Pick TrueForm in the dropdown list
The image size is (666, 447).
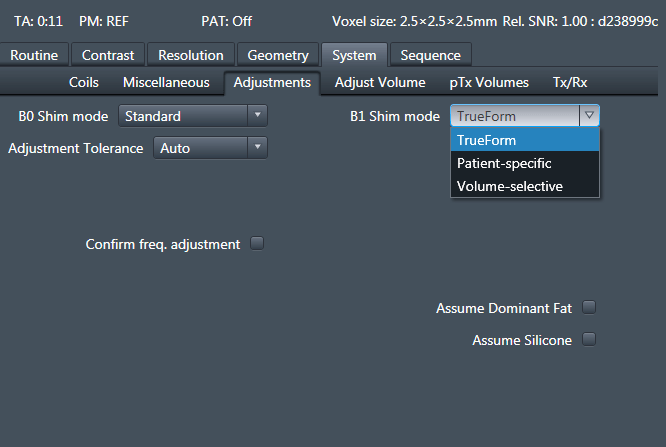pos(486,140)
